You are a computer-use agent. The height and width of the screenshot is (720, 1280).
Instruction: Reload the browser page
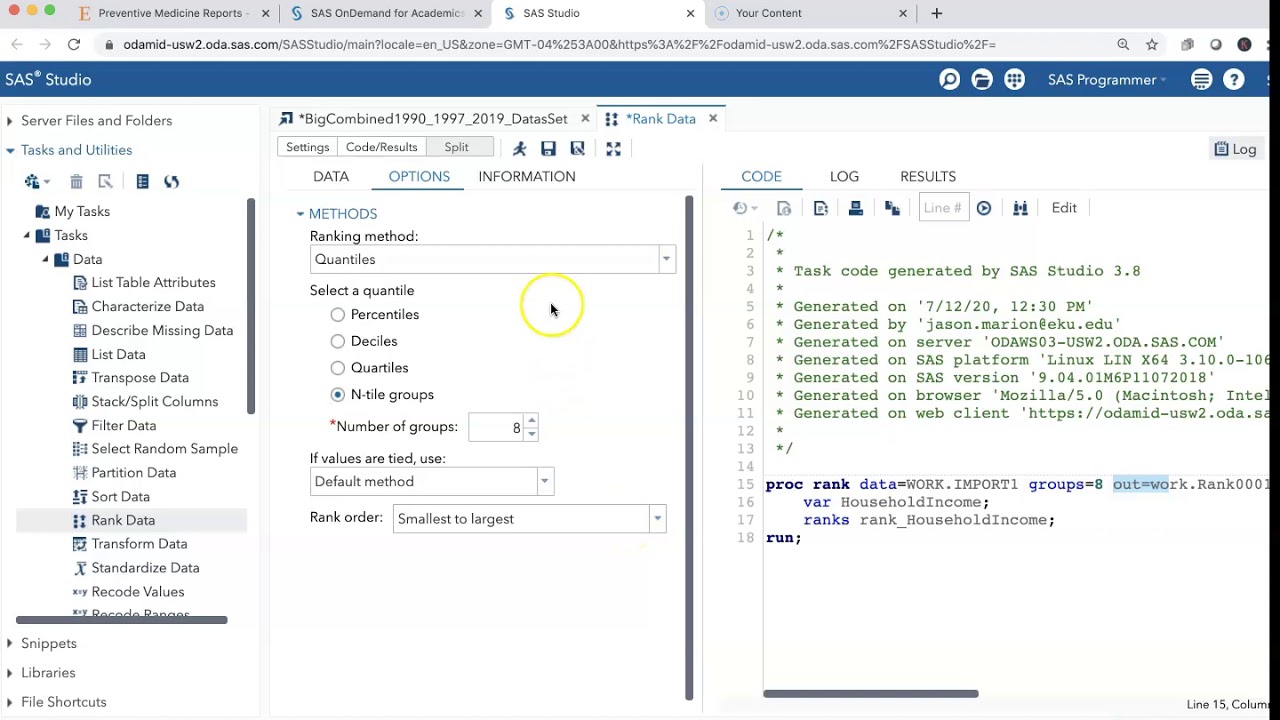coord(74,44)
